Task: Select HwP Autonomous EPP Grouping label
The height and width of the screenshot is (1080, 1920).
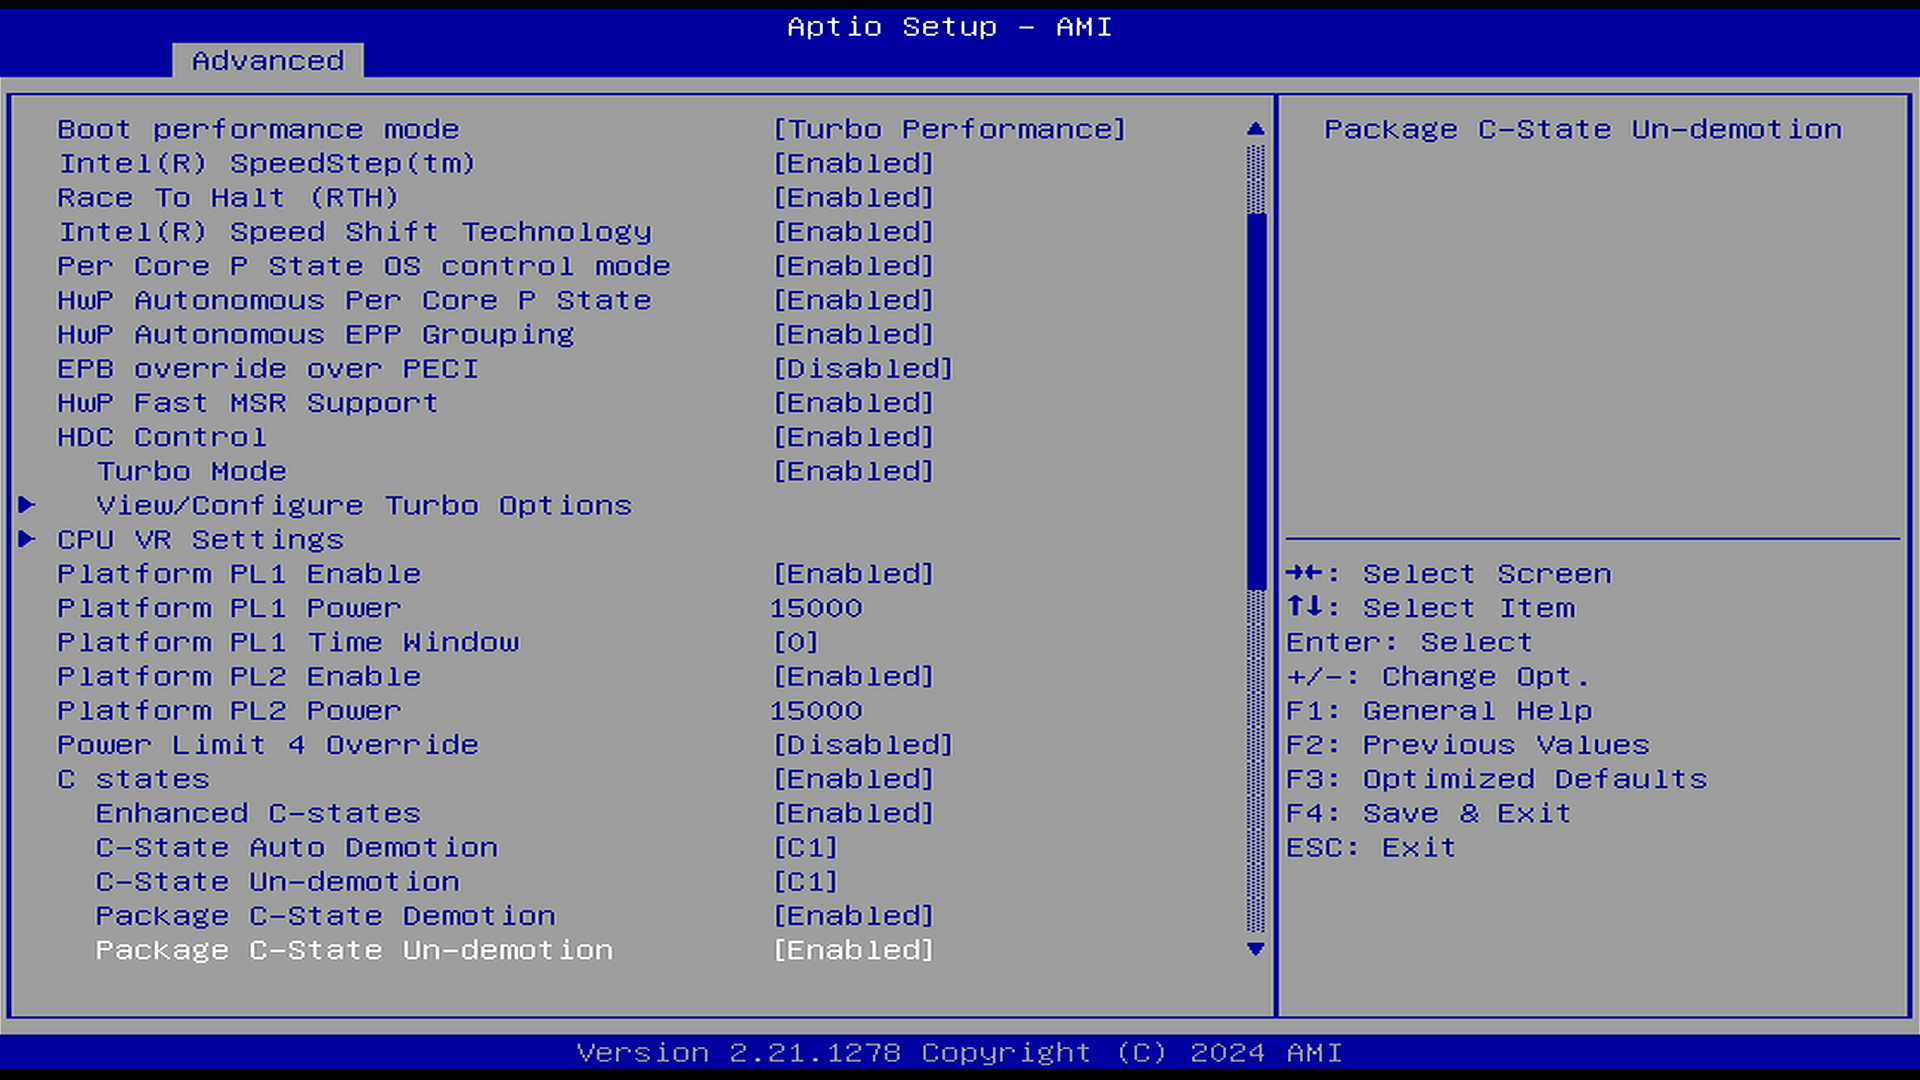Action: pos(316,335)
